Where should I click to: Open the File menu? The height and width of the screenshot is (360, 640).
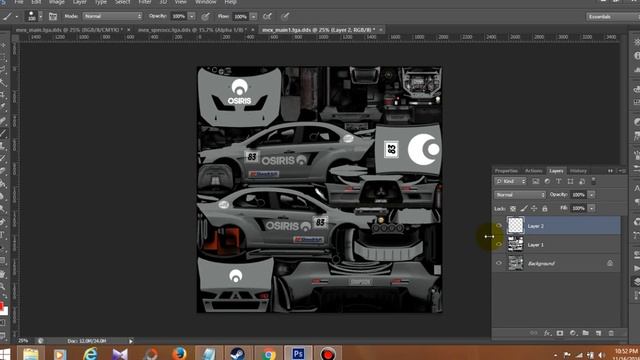(19, 2)
